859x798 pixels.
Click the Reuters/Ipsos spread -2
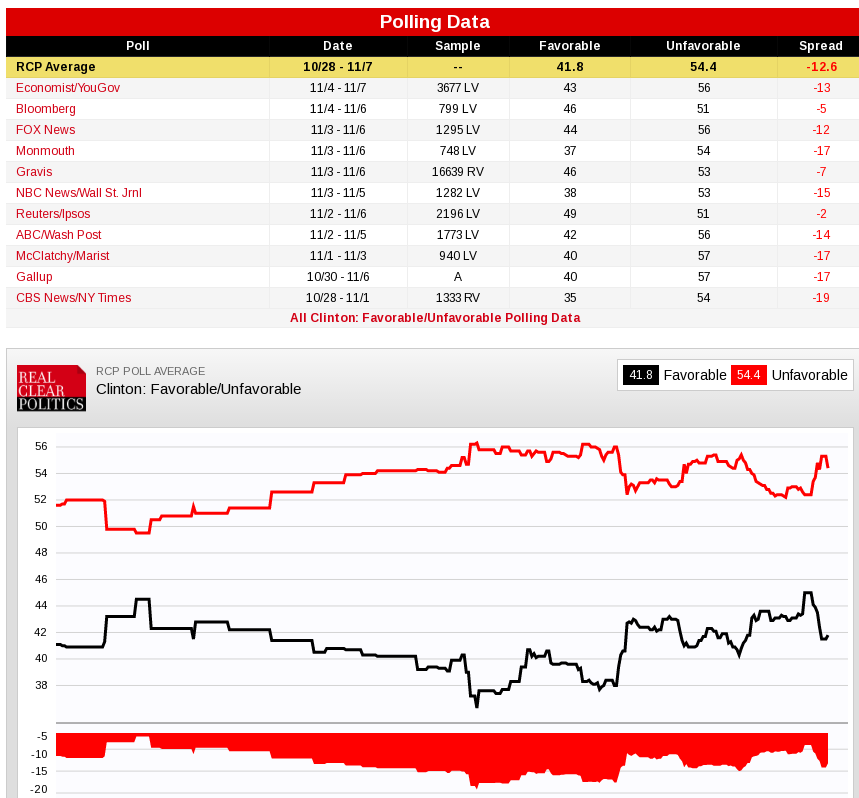[x=821, y=214]
